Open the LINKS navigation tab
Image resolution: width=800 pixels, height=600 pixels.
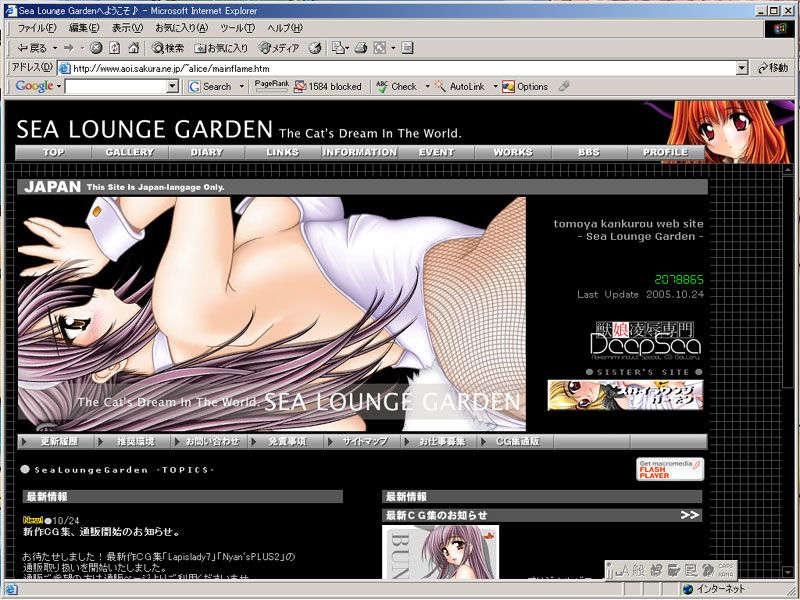tap(283, 152)
